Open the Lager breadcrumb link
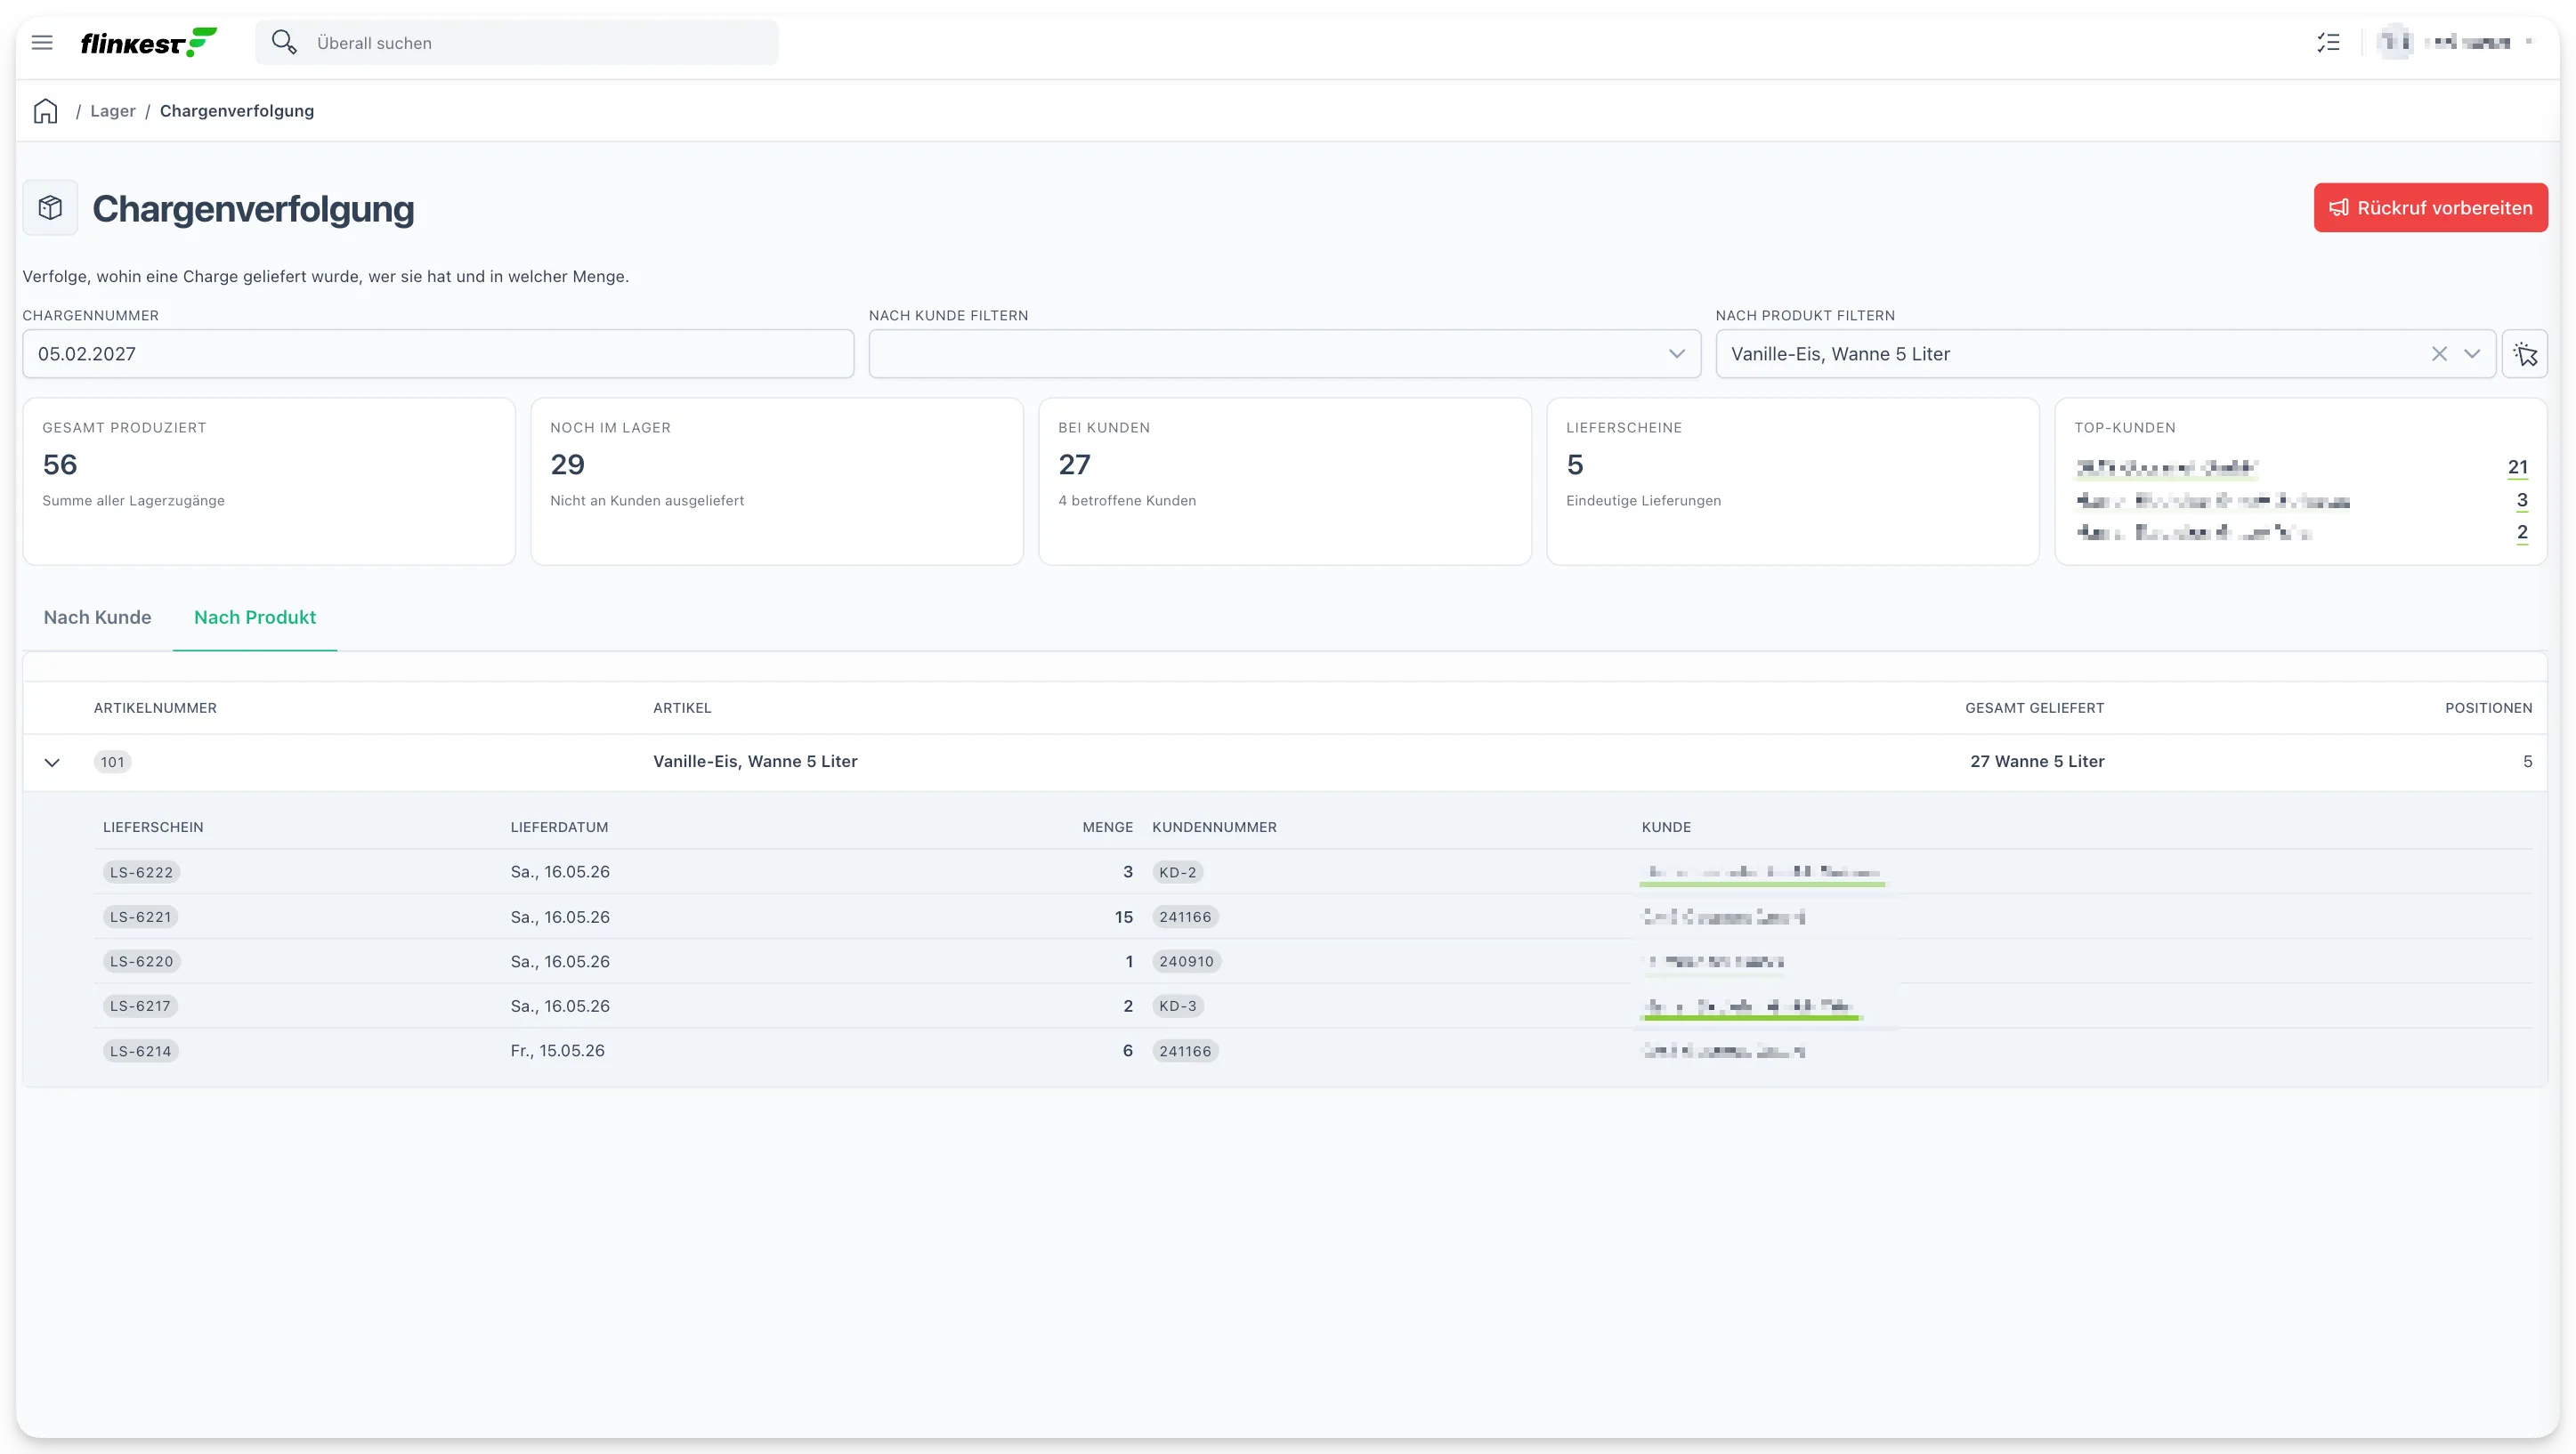The image size is (2576, 1454). point(112,111)
